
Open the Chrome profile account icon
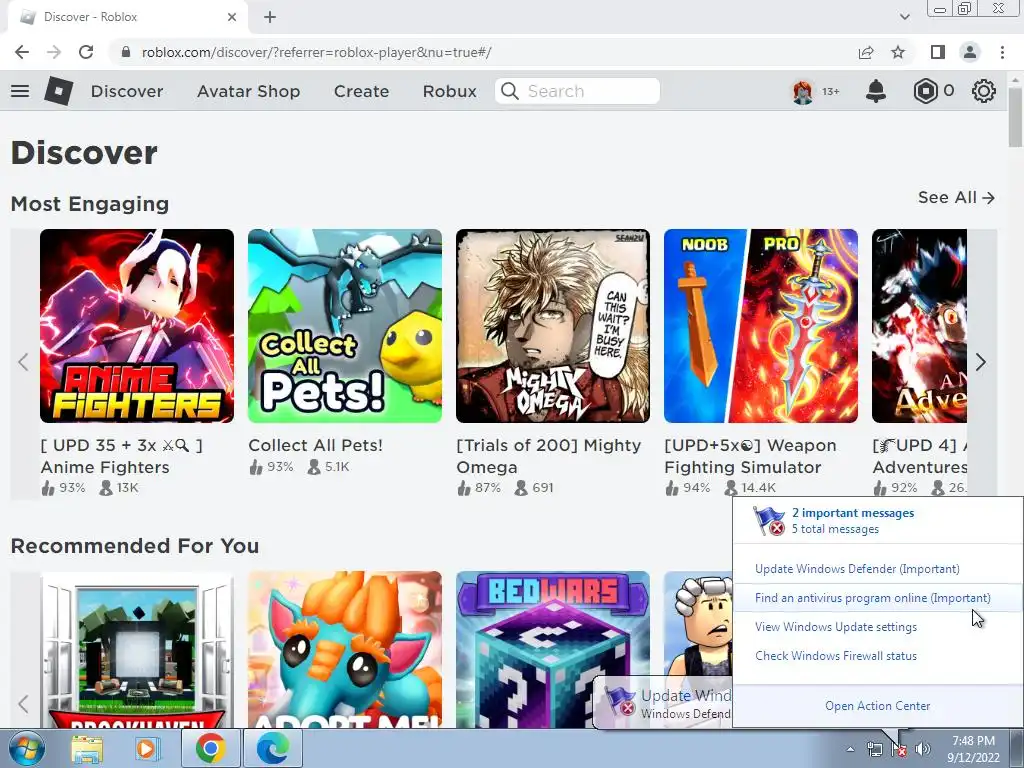(970, 52)
